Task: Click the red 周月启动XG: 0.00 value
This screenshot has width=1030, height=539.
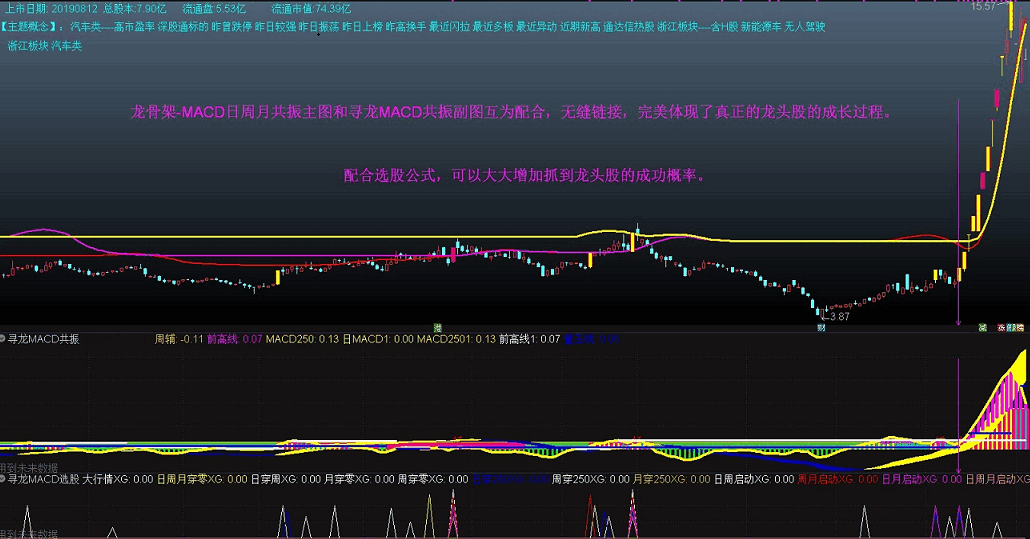Action: 838,480
